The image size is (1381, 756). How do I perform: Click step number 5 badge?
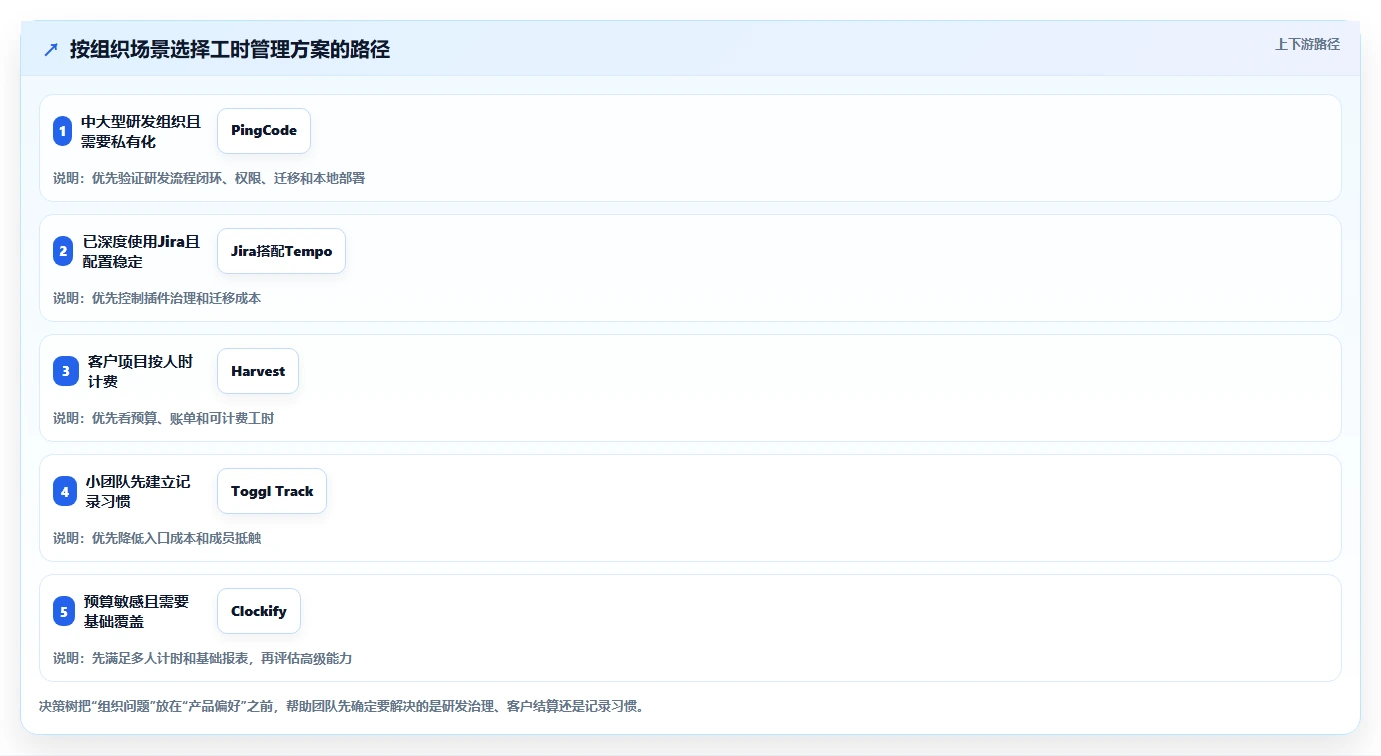[x=64, y=611]
